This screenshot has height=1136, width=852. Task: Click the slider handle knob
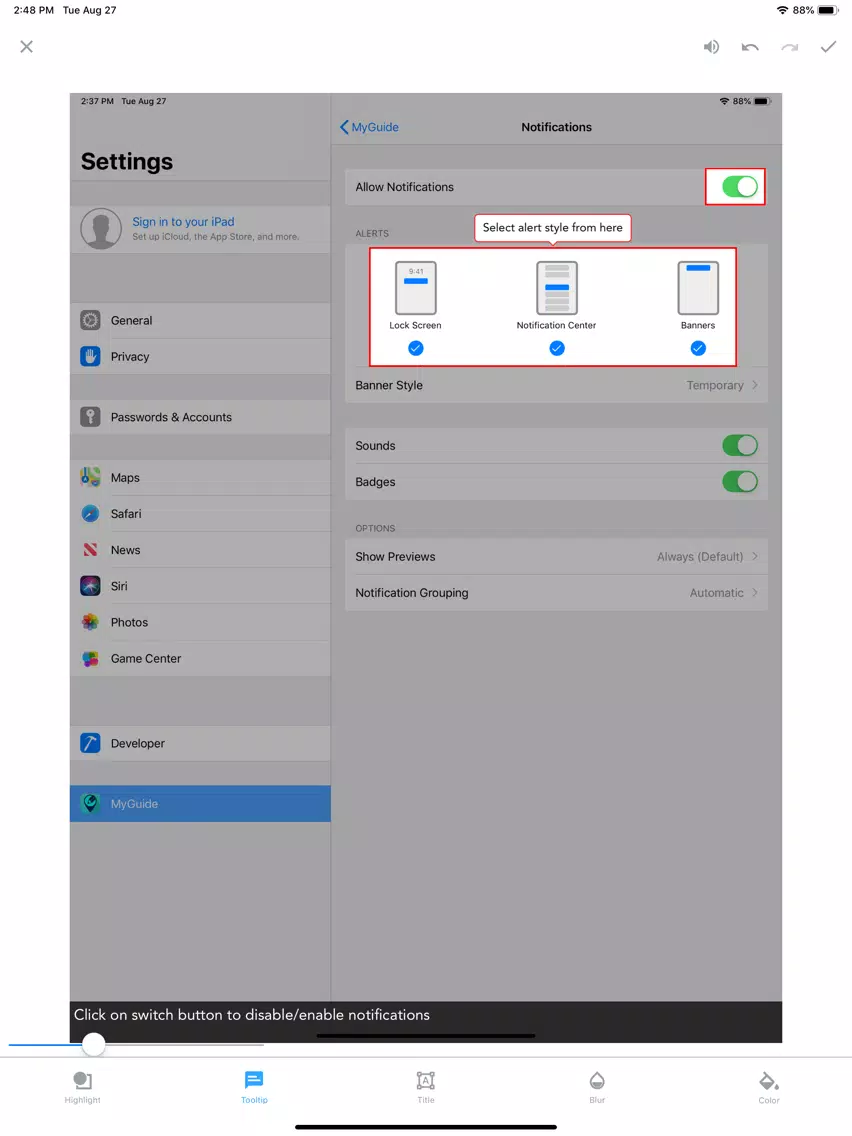(93, 1044)
